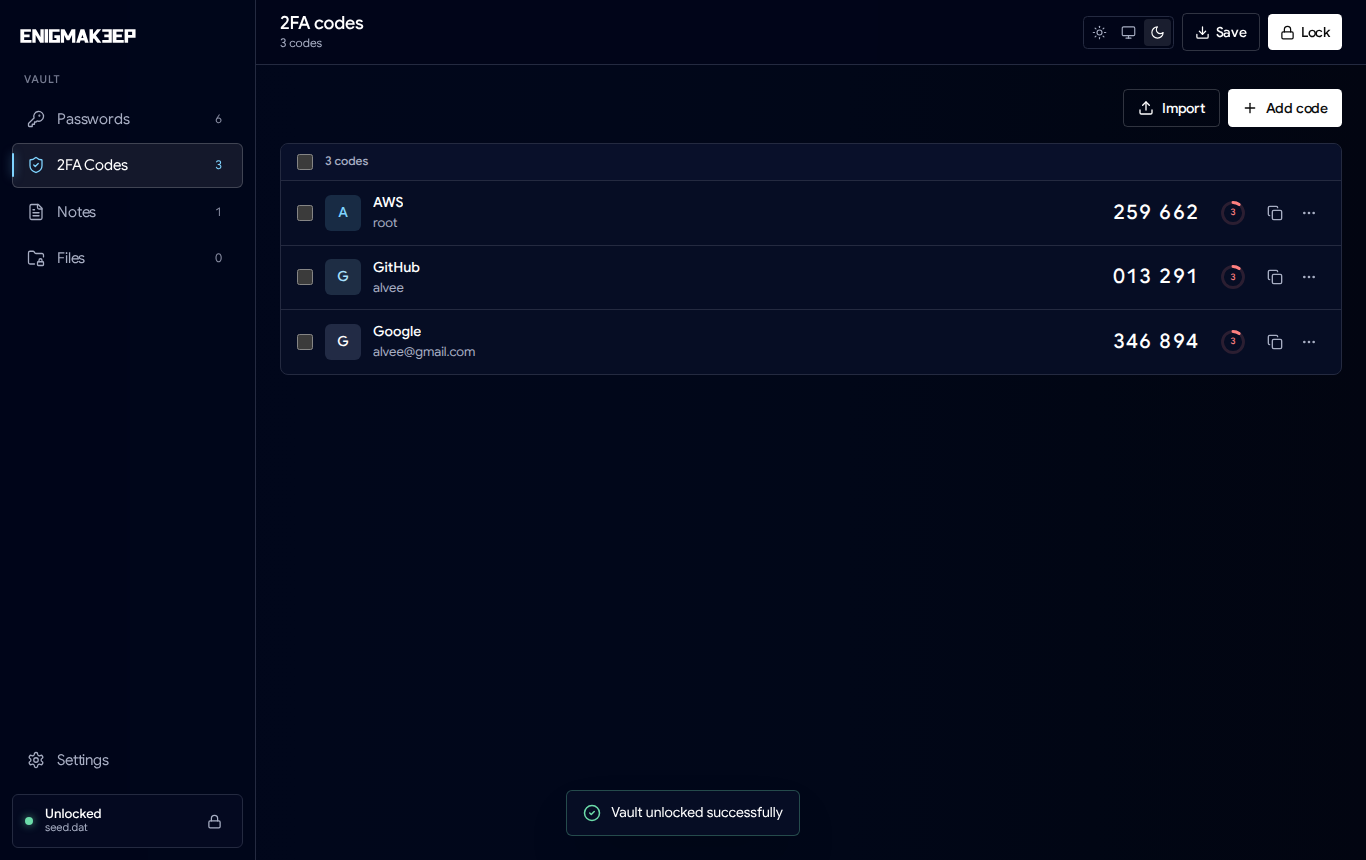This screenshot has width=1366, height=860.
Task: Open Files in the sidebar
Action: [x=127, y=258]
